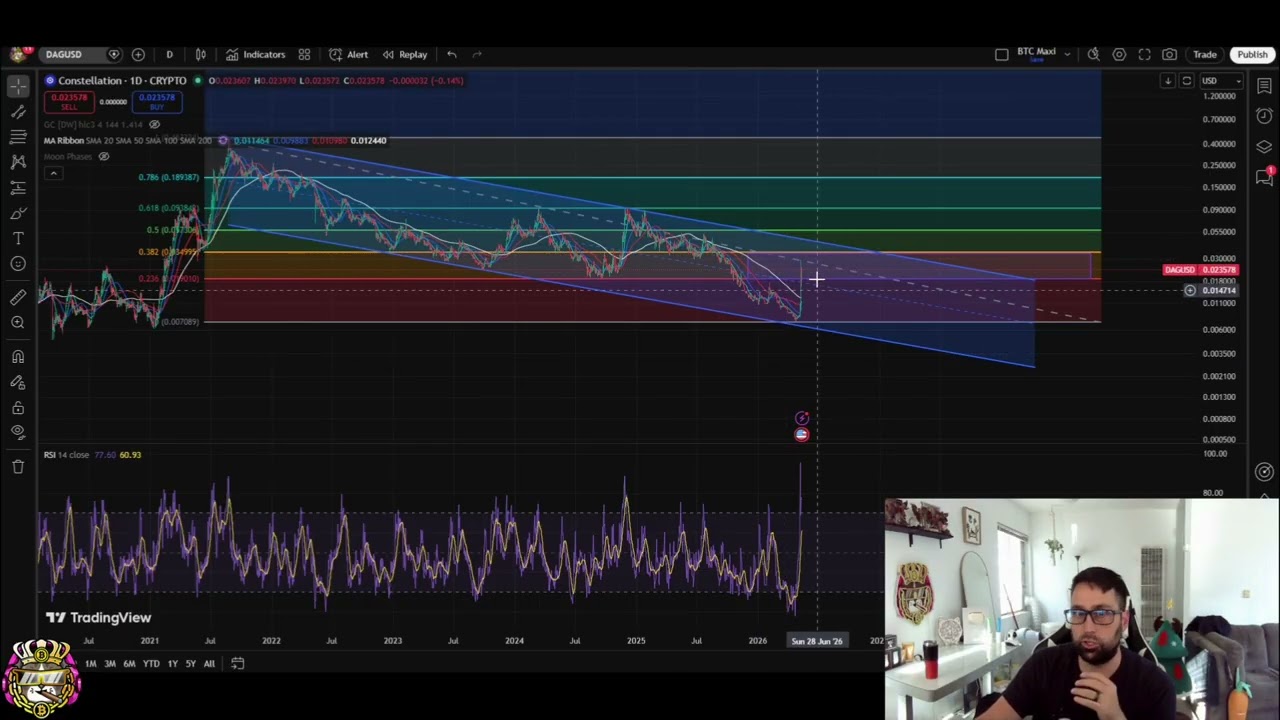Click the undo arrow
The height and width of the screenshot is (720, 1280).
[452, 54]
